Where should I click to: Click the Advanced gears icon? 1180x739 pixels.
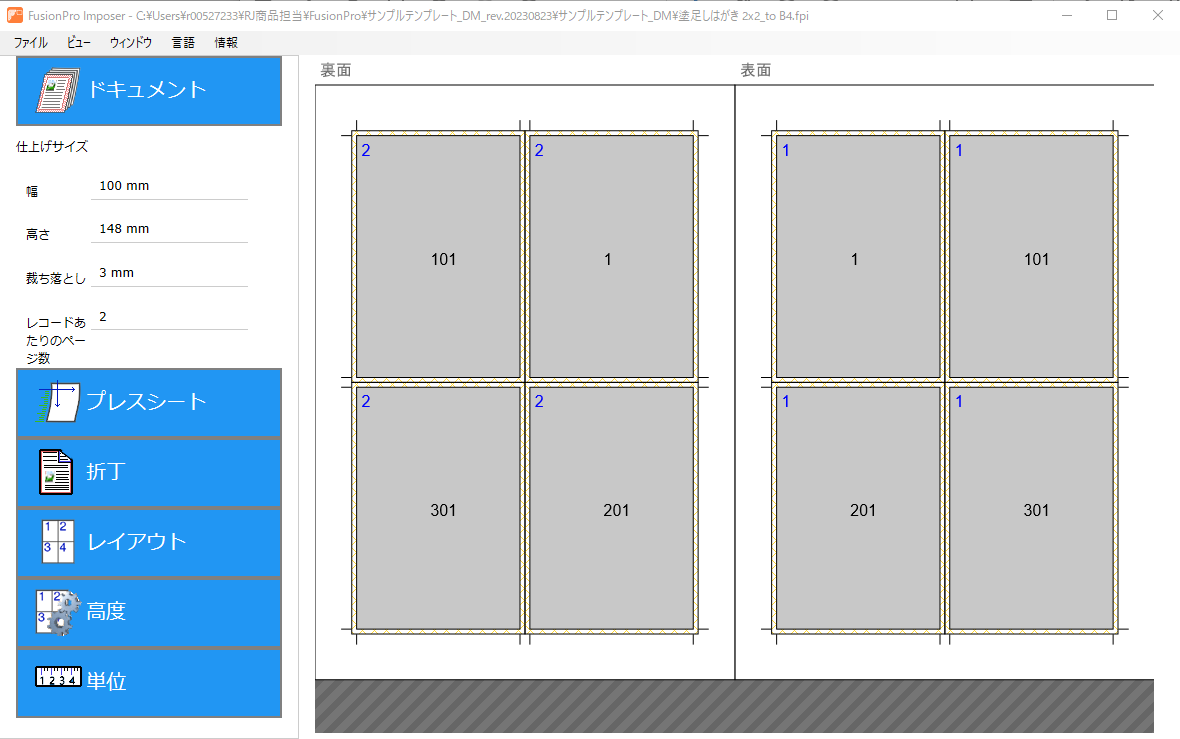56,611
